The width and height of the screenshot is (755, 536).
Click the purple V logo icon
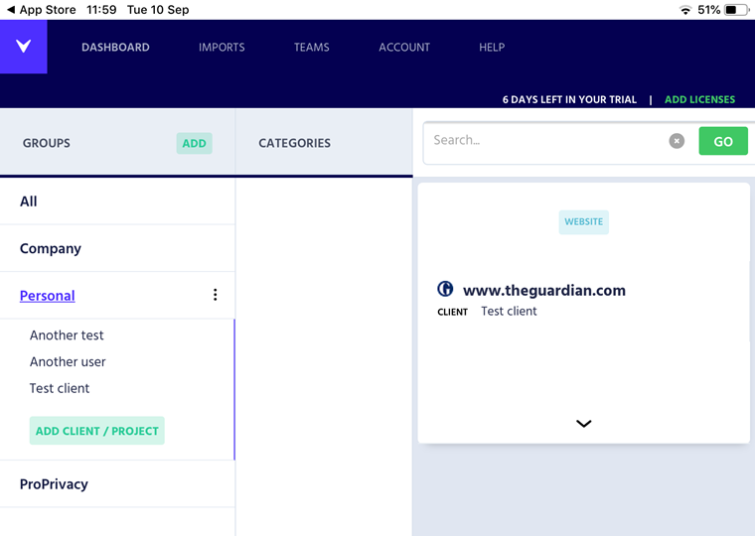23,47
